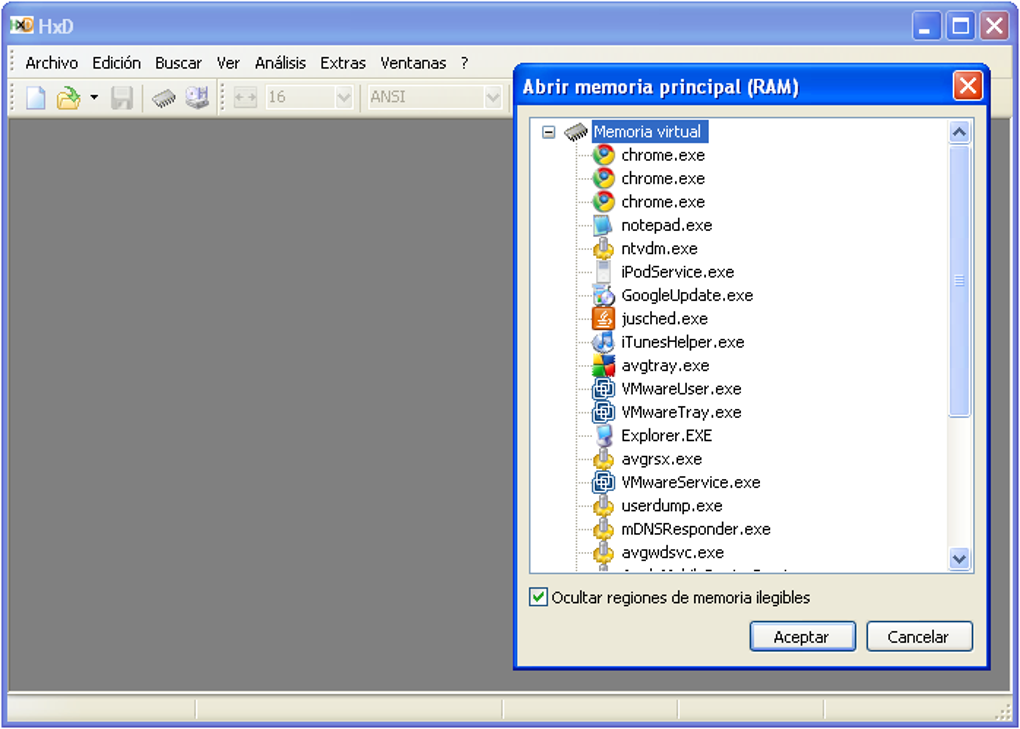
Task: Click the process list scroll up arrow
Action: pyautogui.click(x=959, y=133)
